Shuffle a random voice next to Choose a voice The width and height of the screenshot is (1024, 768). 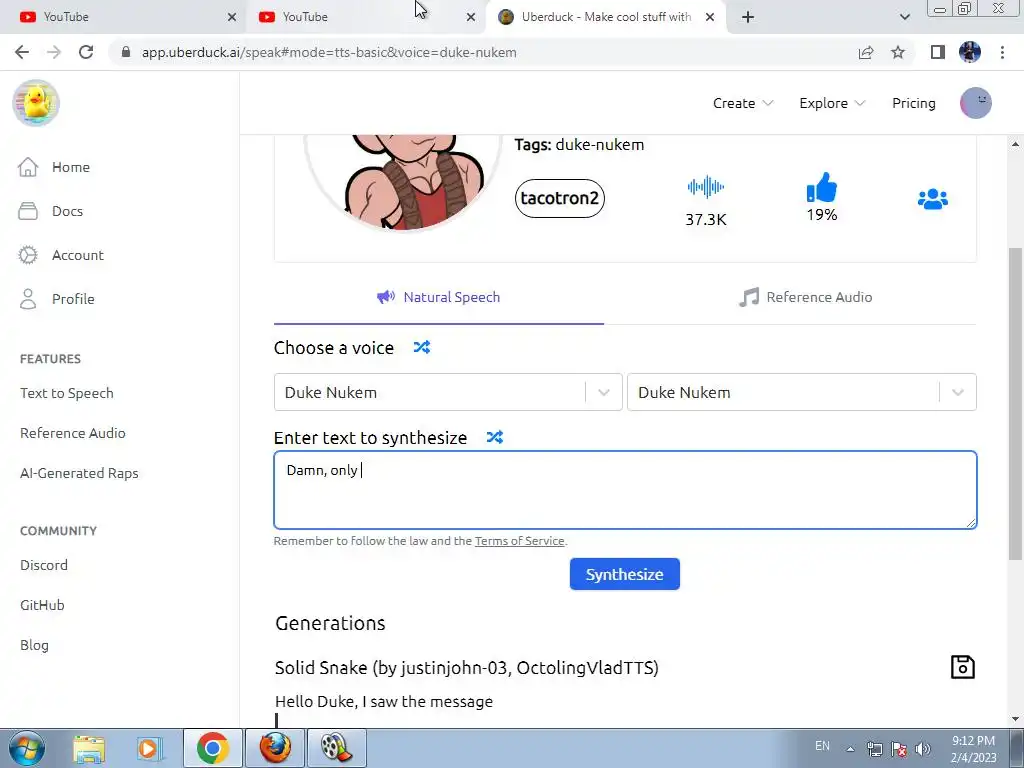(x=422, y=347)
